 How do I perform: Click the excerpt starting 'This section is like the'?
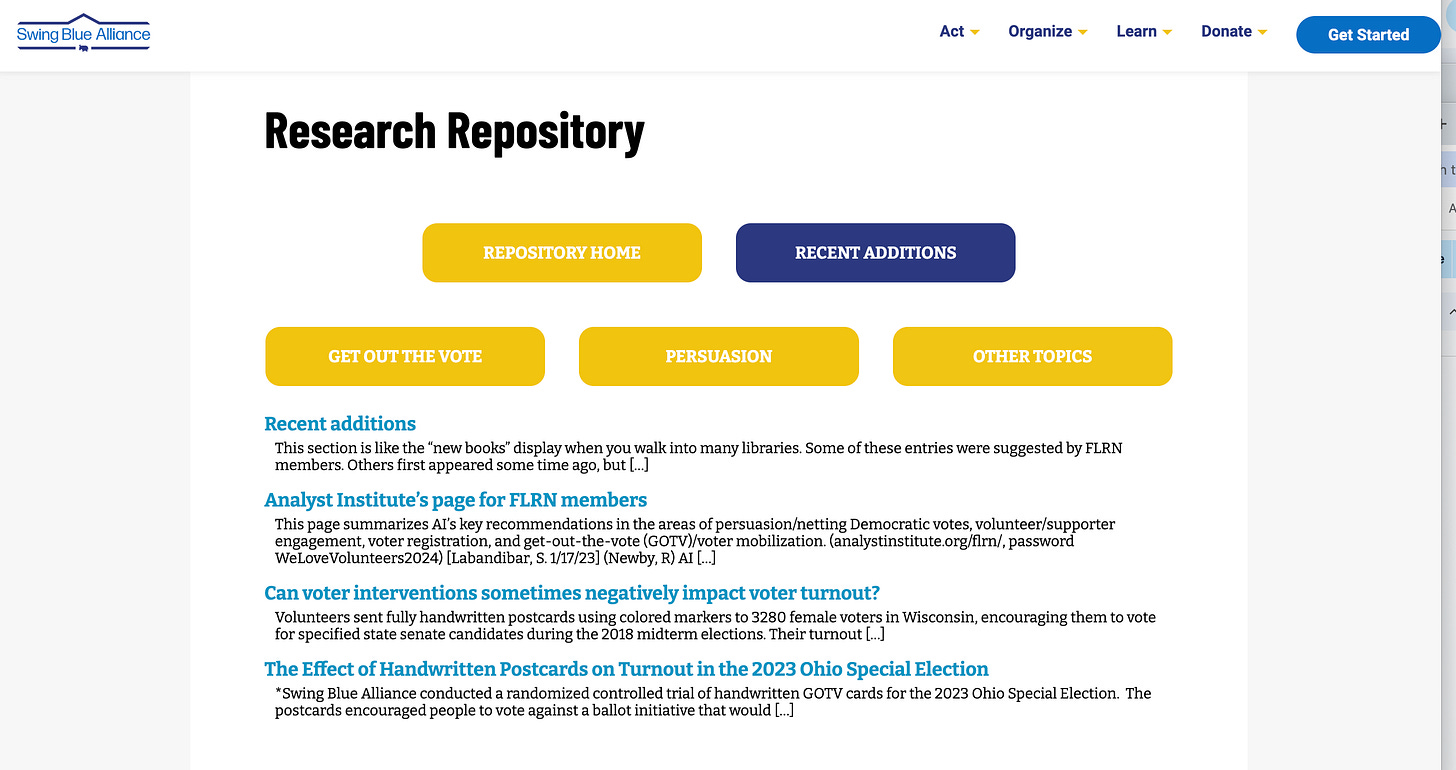(x=698, y=457)
